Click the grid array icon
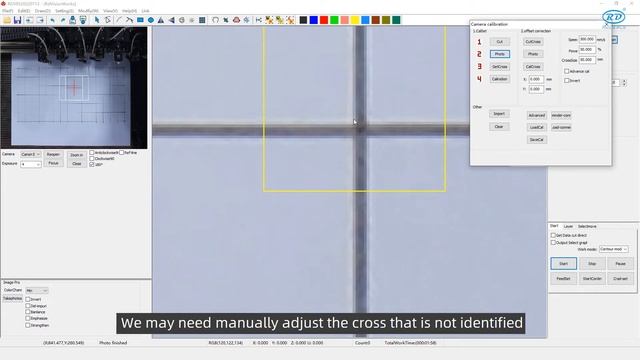640x360 pixels. pos(202,20)
